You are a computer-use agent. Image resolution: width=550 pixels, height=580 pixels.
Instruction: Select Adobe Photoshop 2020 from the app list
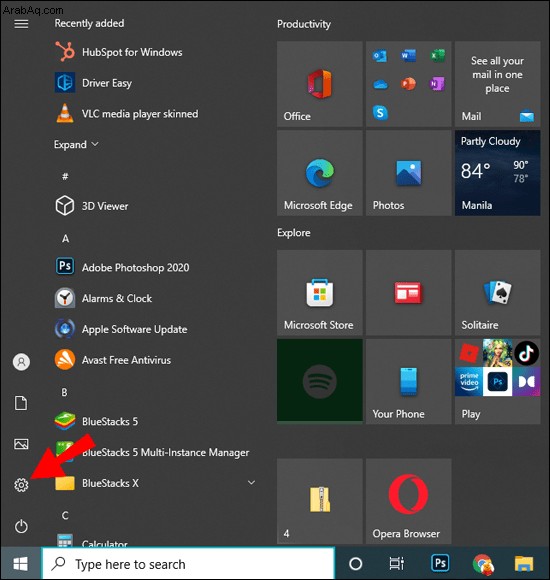(x=122, y=267)
